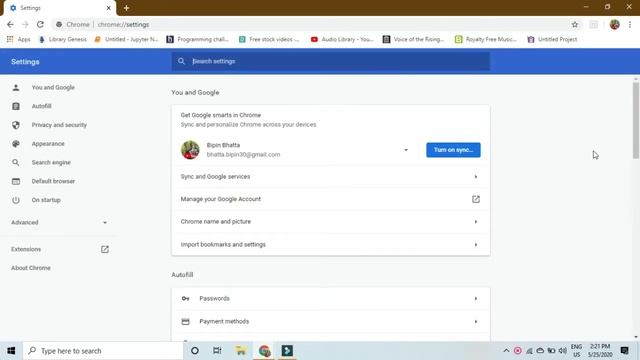
Task: Click the chrome://settings address bar
Action: [310, 24]
